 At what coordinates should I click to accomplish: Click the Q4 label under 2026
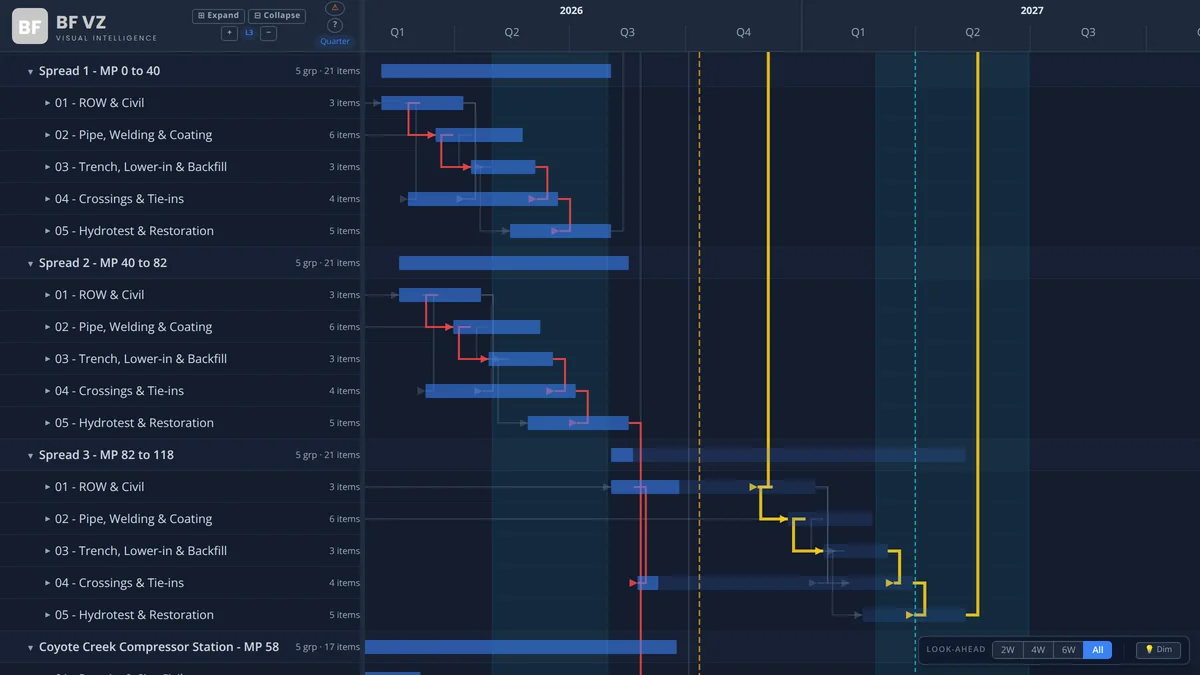[743, 33]
